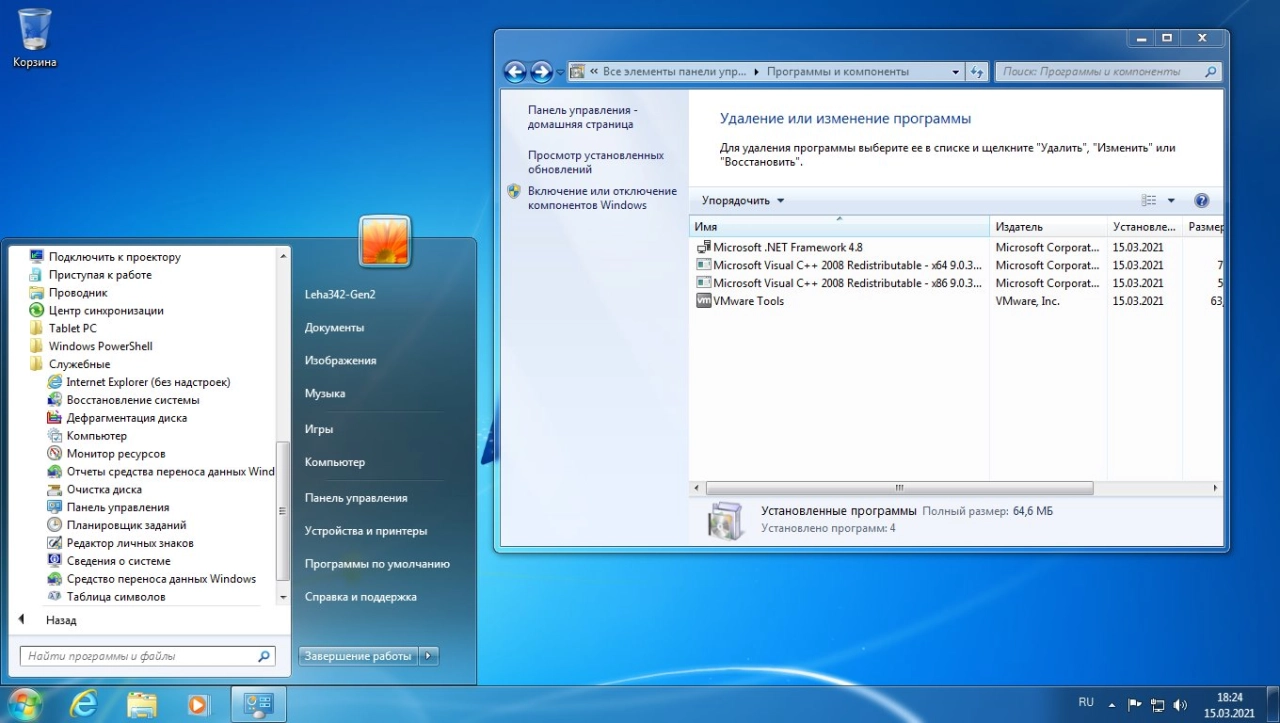Image resolution: width=1280 pixels, height=723 pixels.
Task: Open Просмотр установленных обновлений link
Action: pos(596,162)
